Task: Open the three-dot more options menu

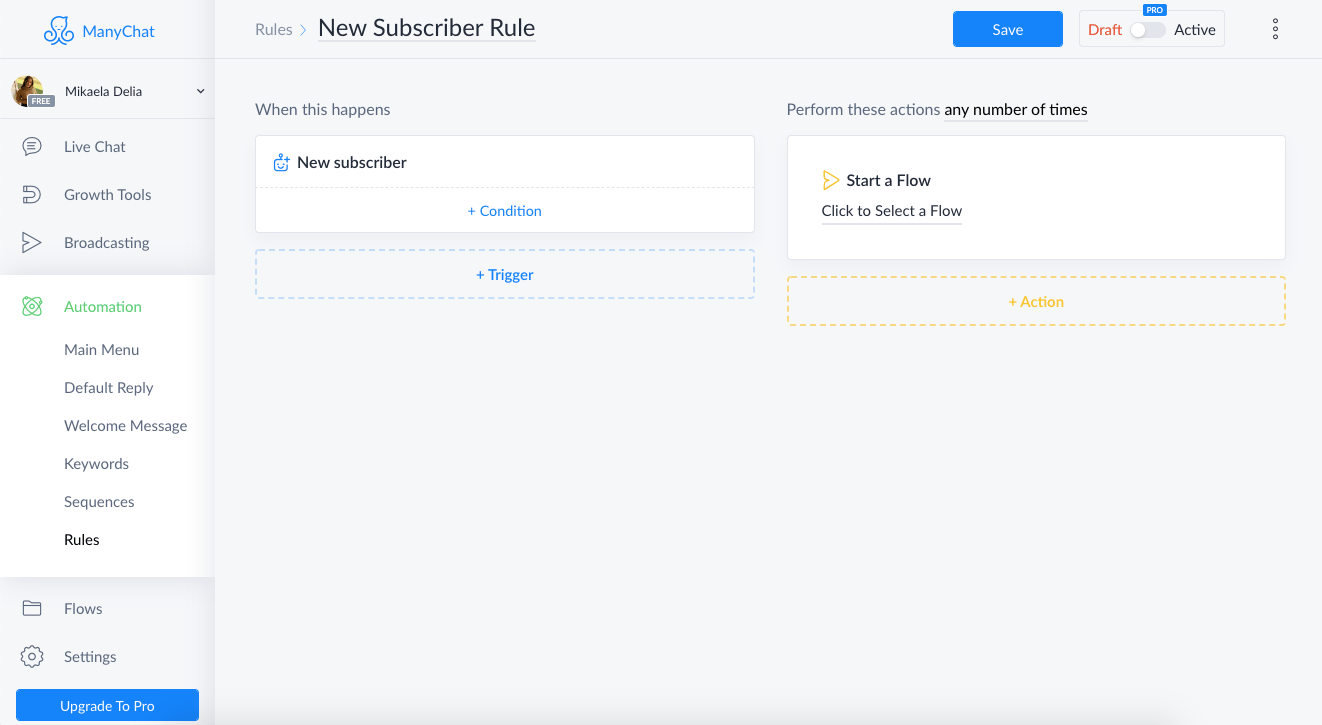Action: [1275, 29]
